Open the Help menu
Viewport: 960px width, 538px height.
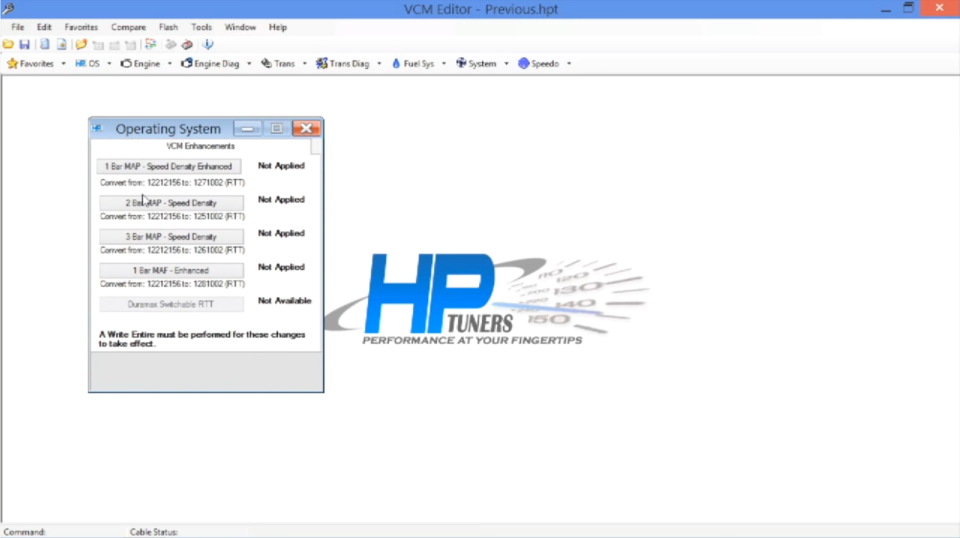[x=278, y=27]
